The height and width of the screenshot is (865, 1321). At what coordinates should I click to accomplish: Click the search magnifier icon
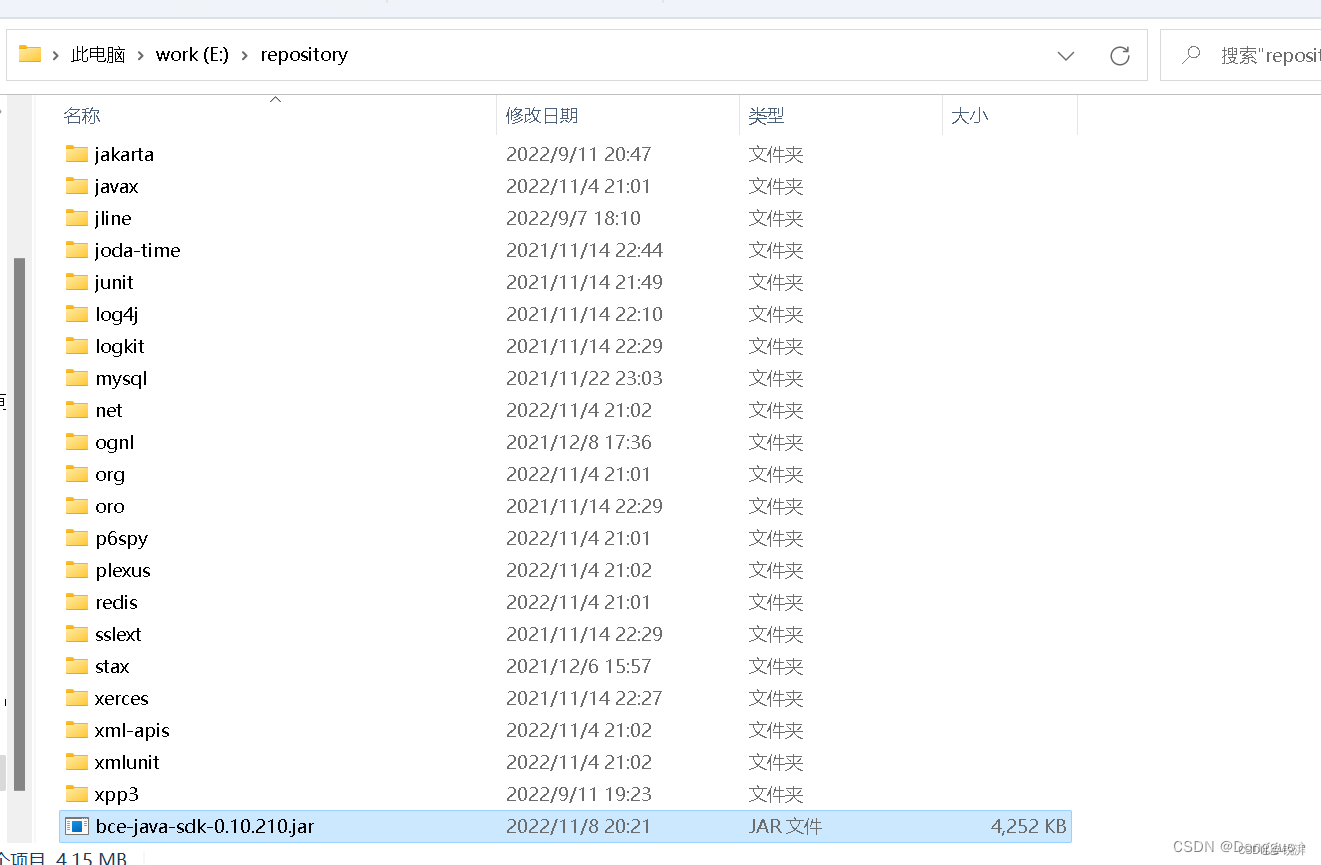tap(1190, 55)
